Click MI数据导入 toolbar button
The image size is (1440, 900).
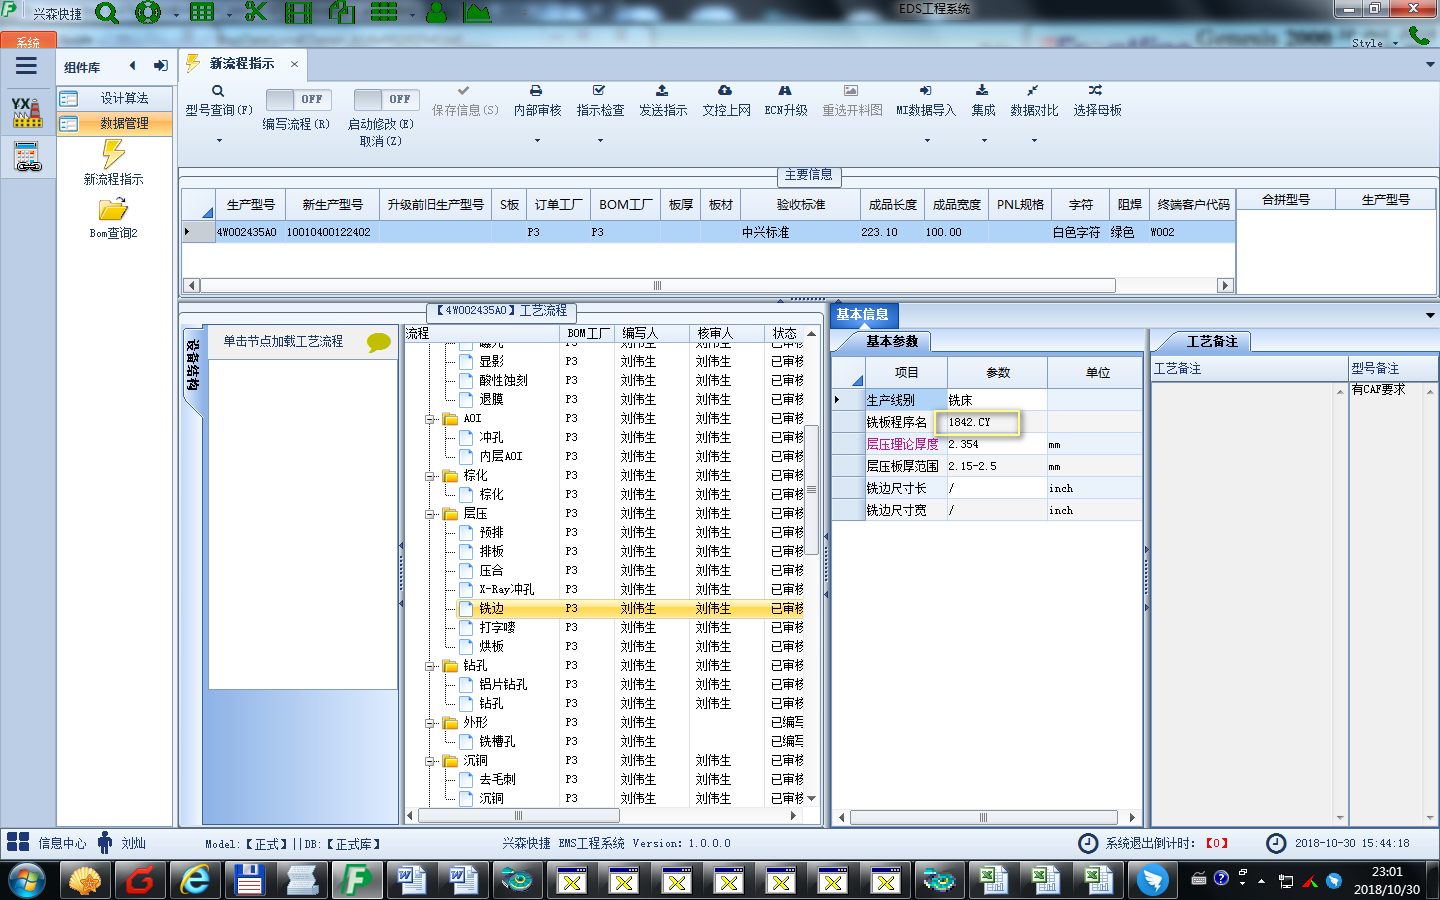[x=926, y=101]
